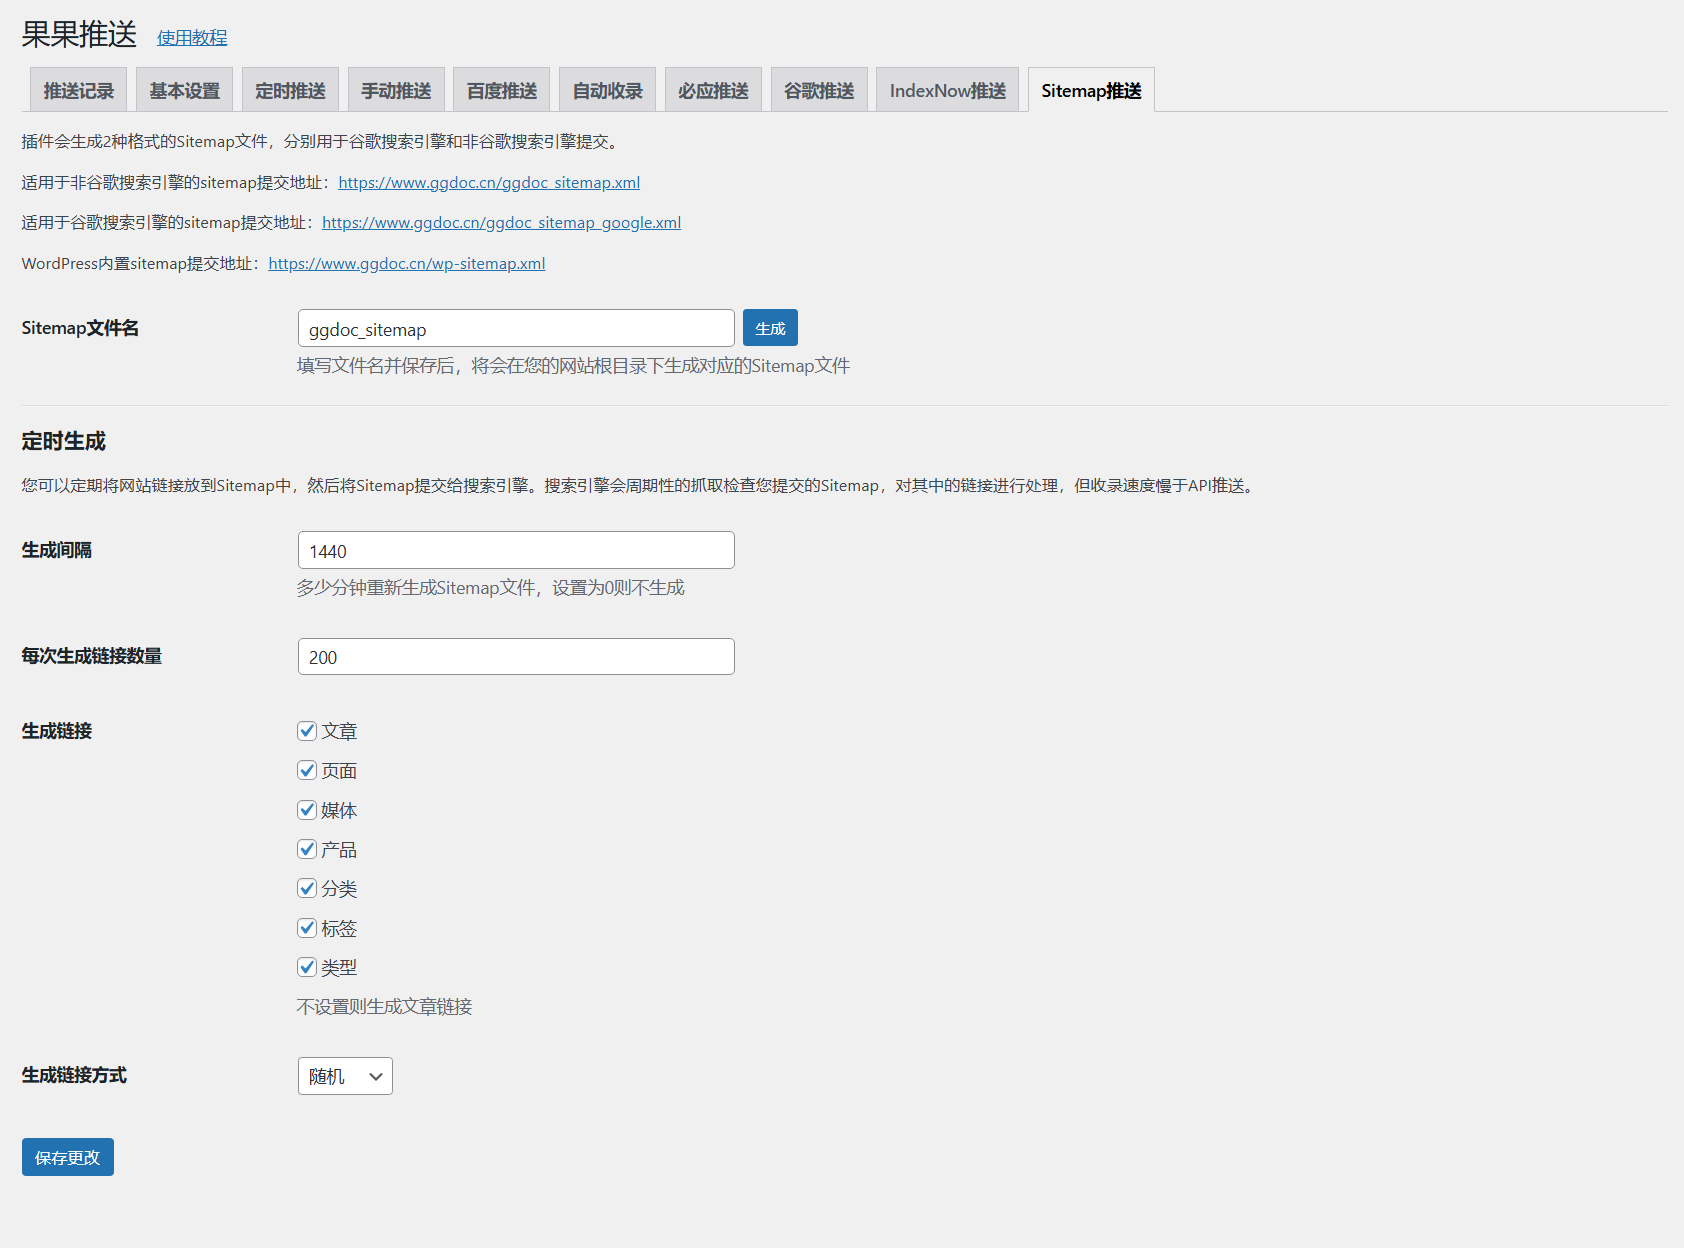Click the 定时生成 section heading
Image resolution: width=1684 pixels, height=1248 pixels.
pos(64,441)
